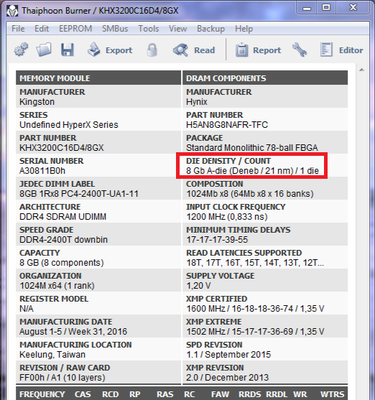Image resolution: width=375 pixels, height=400 pixels.
Task: Click the wrench tools icon
Action: (x=299, y=50)
